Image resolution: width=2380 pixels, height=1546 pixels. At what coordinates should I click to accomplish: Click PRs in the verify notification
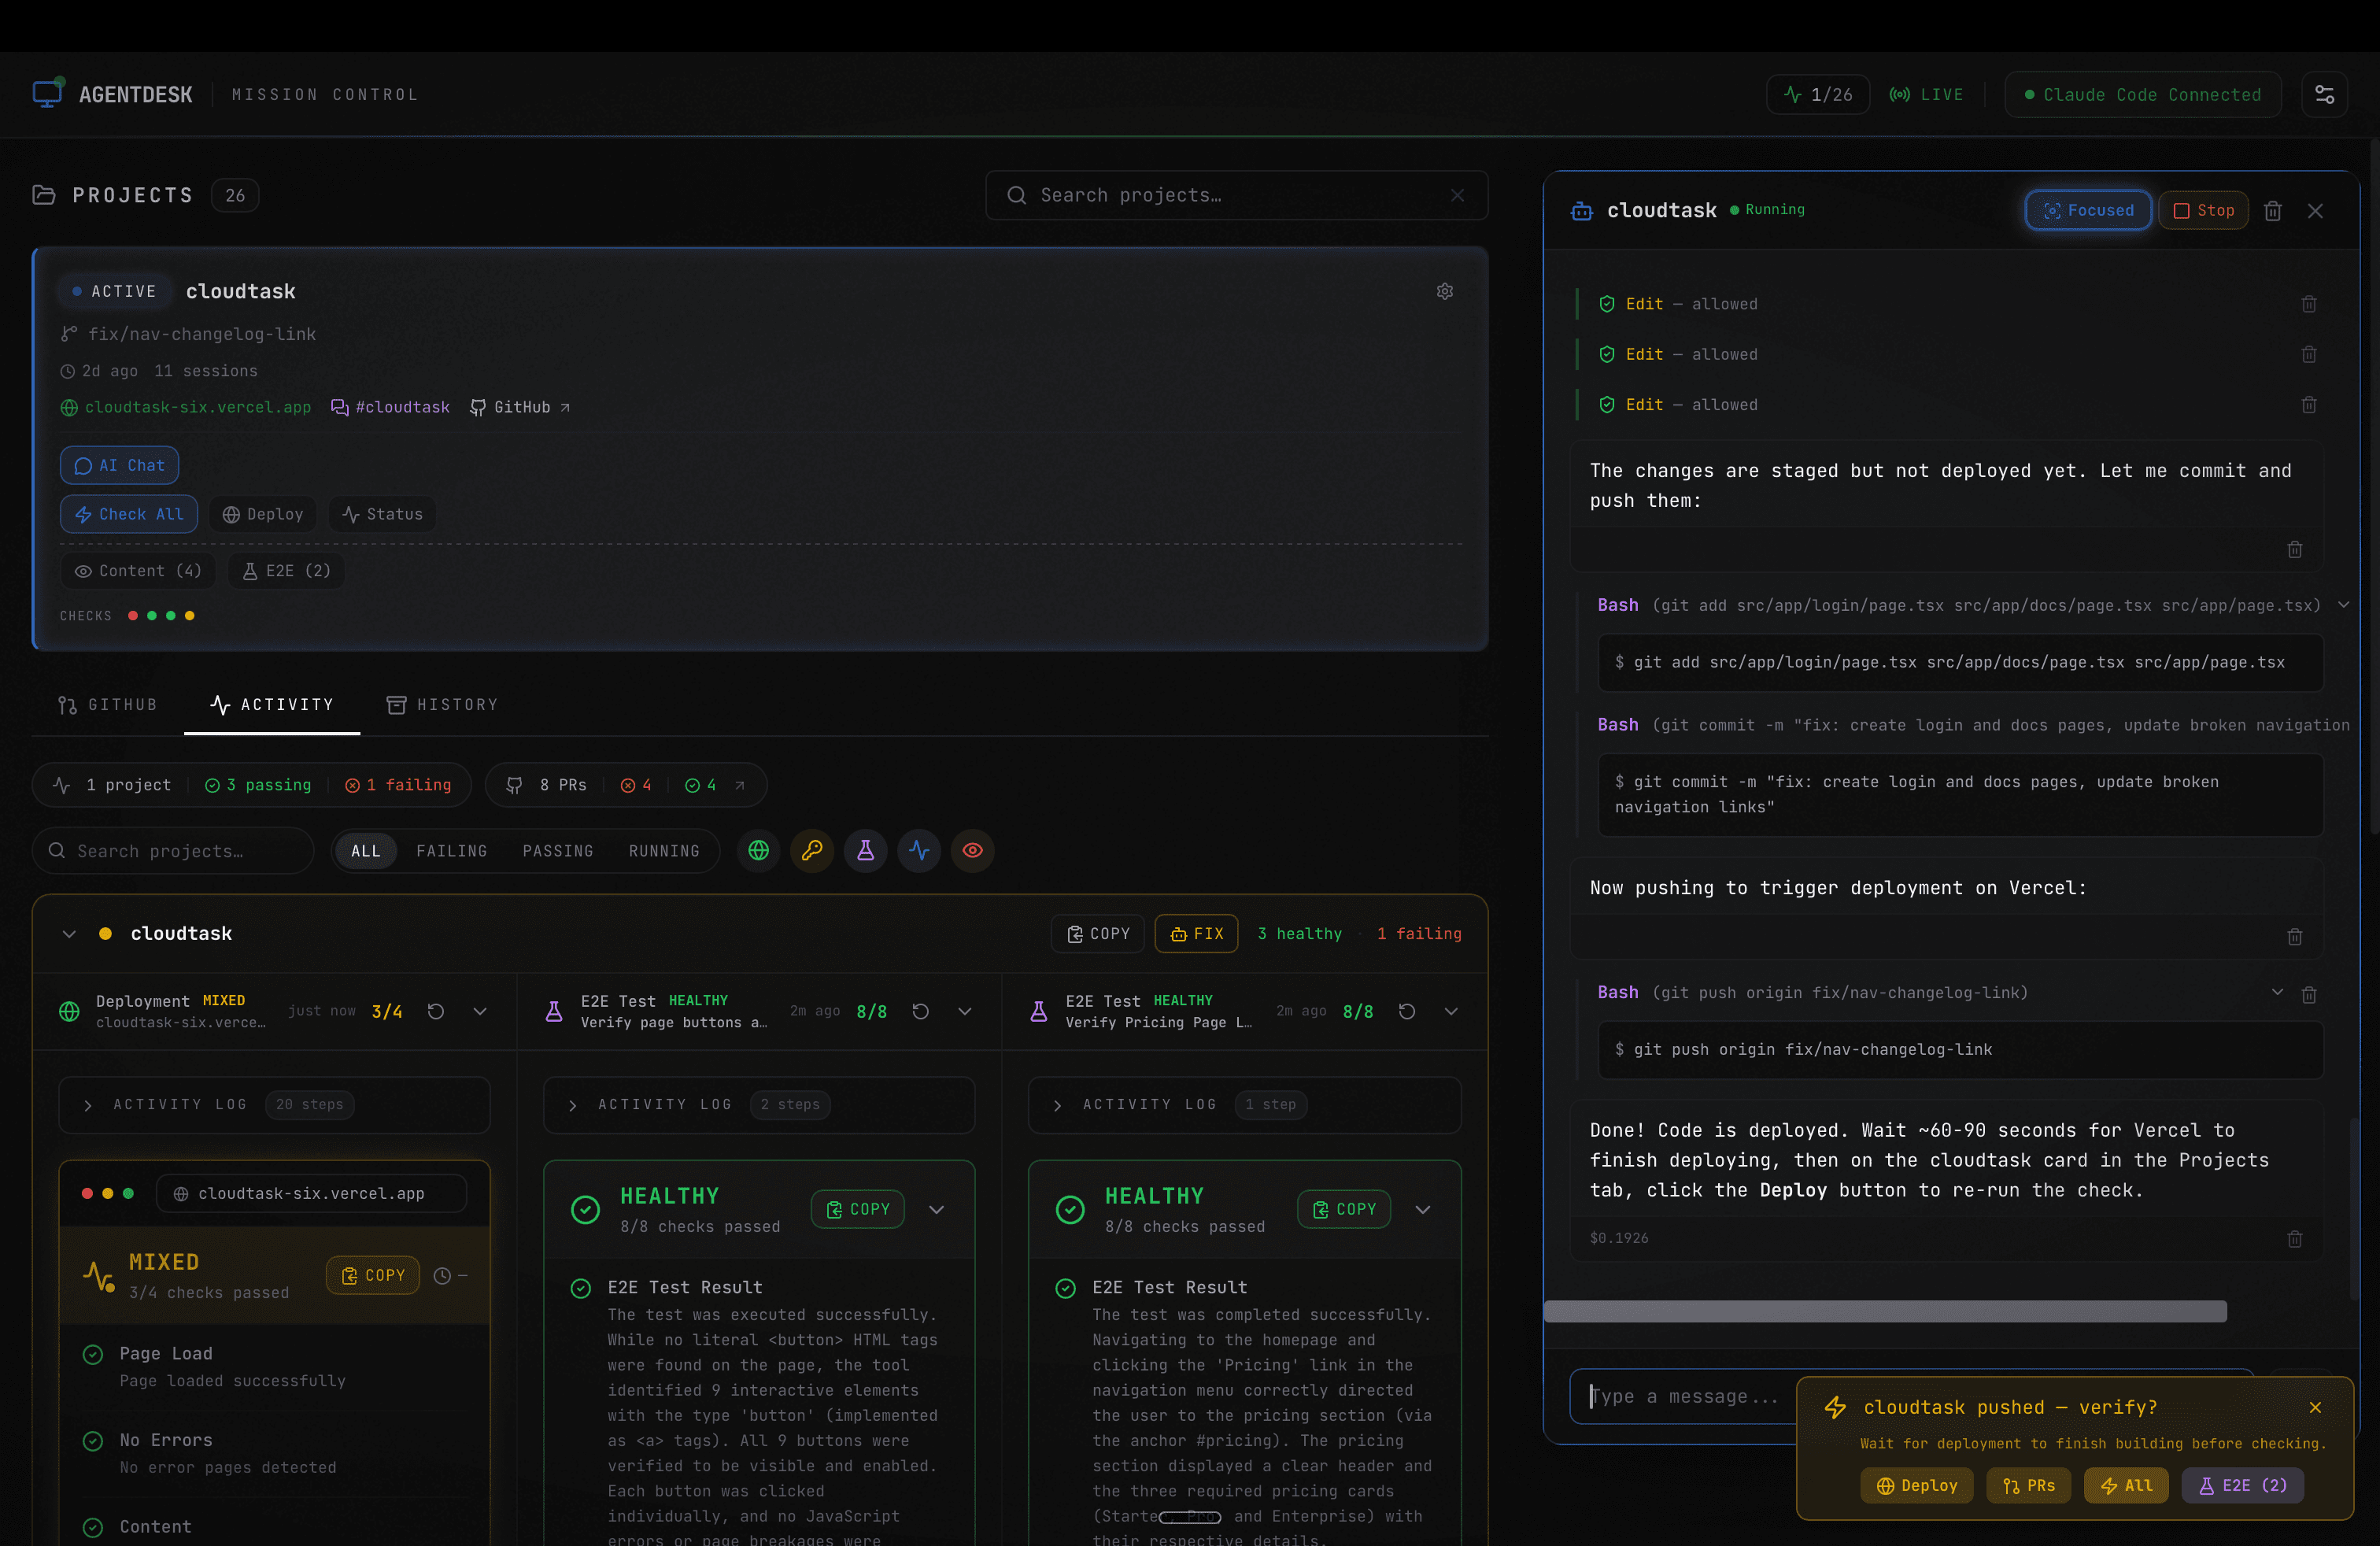click(x=2028, y=1485)
